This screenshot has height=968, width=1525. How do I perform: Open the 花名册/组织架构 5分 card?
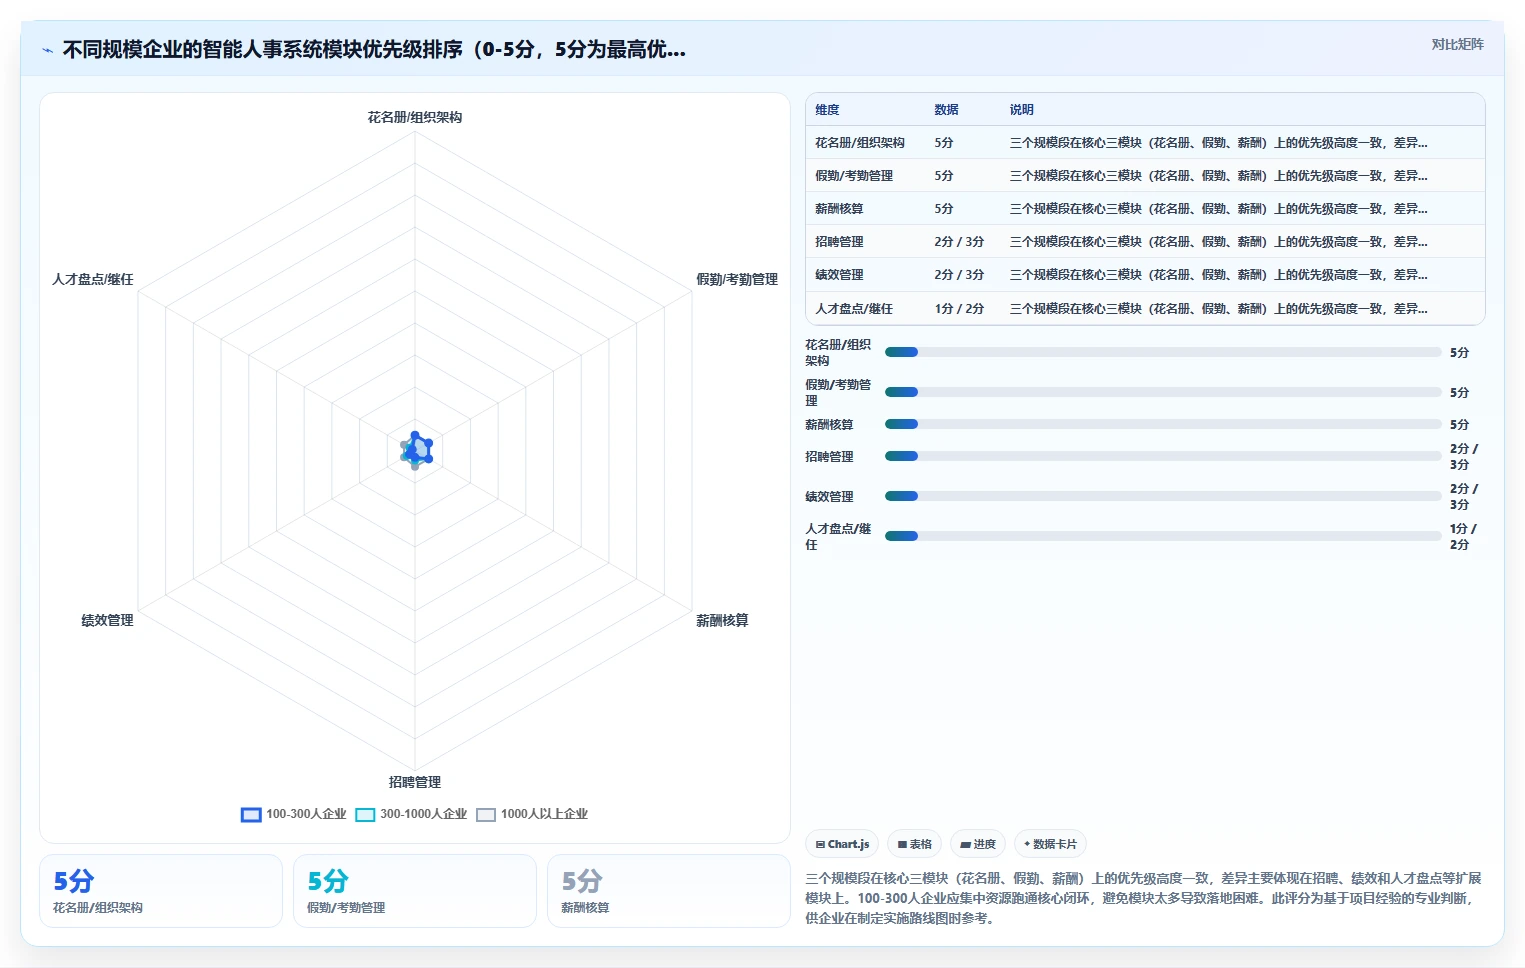(x=161, y=891)
